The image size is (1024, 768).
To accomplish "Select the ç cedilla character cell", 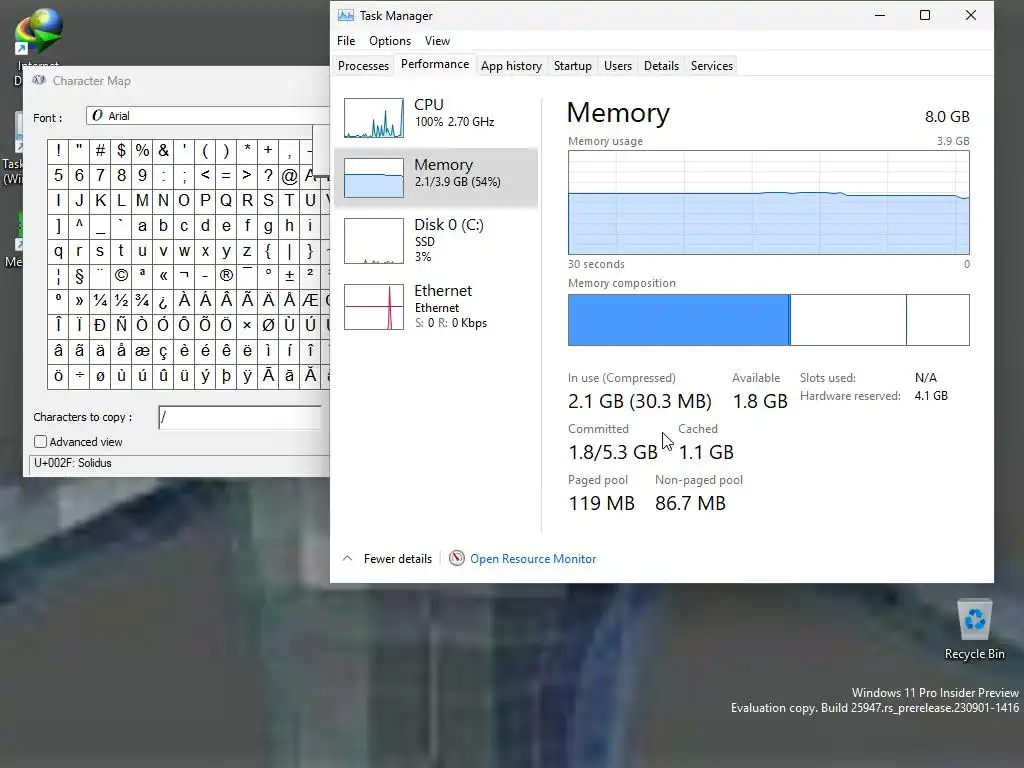I will click(163, 351).
